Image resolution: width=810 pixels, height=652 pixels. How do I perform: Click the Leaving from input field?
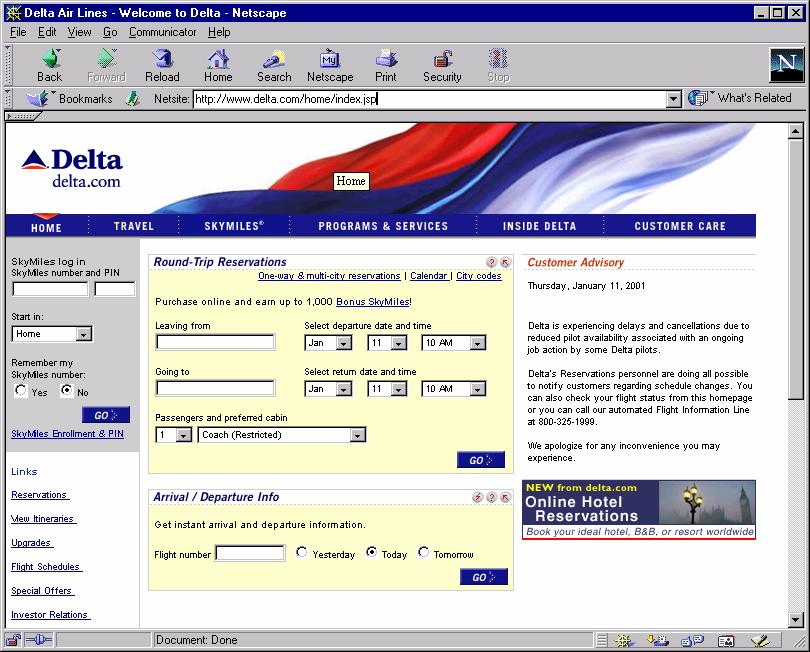click(x=215, y=342)
